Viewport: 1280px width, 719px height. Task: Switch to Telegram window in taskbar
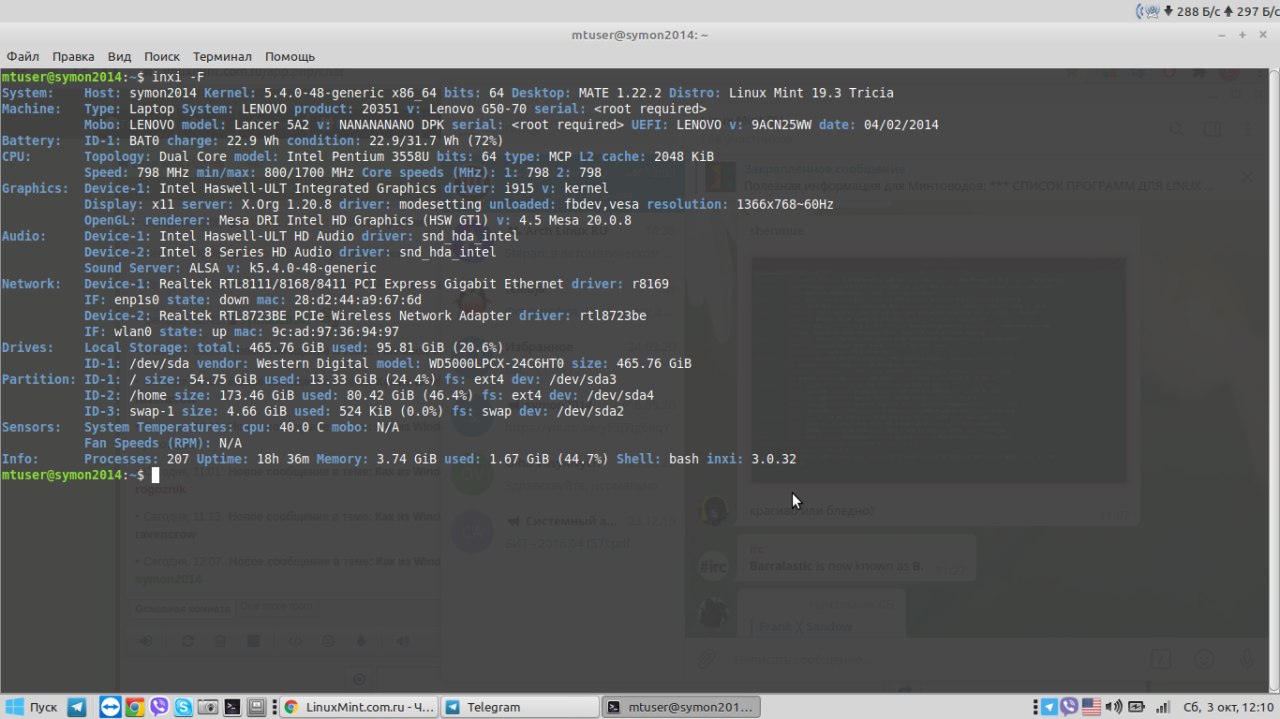(x=519, y=707)
